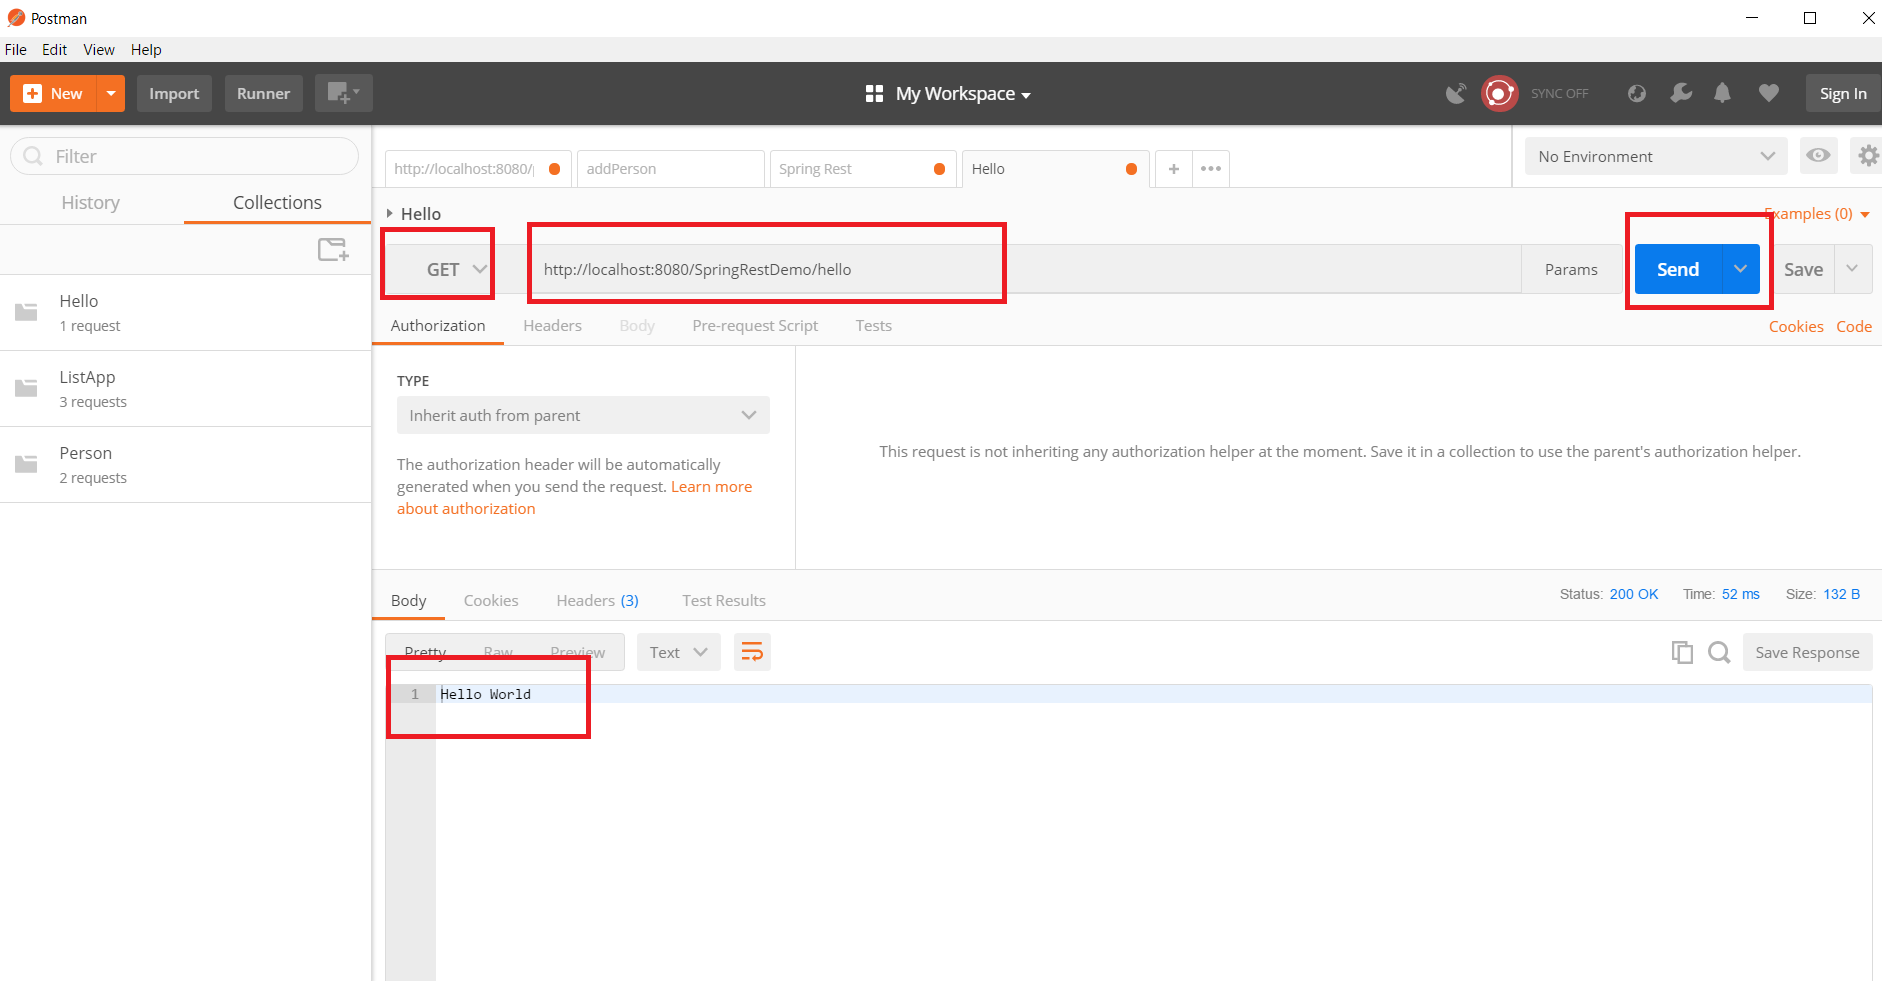This screenshot has height=981, width=1882.
Task: Click the new collection folder icon
Action: [x=332, y=249]
